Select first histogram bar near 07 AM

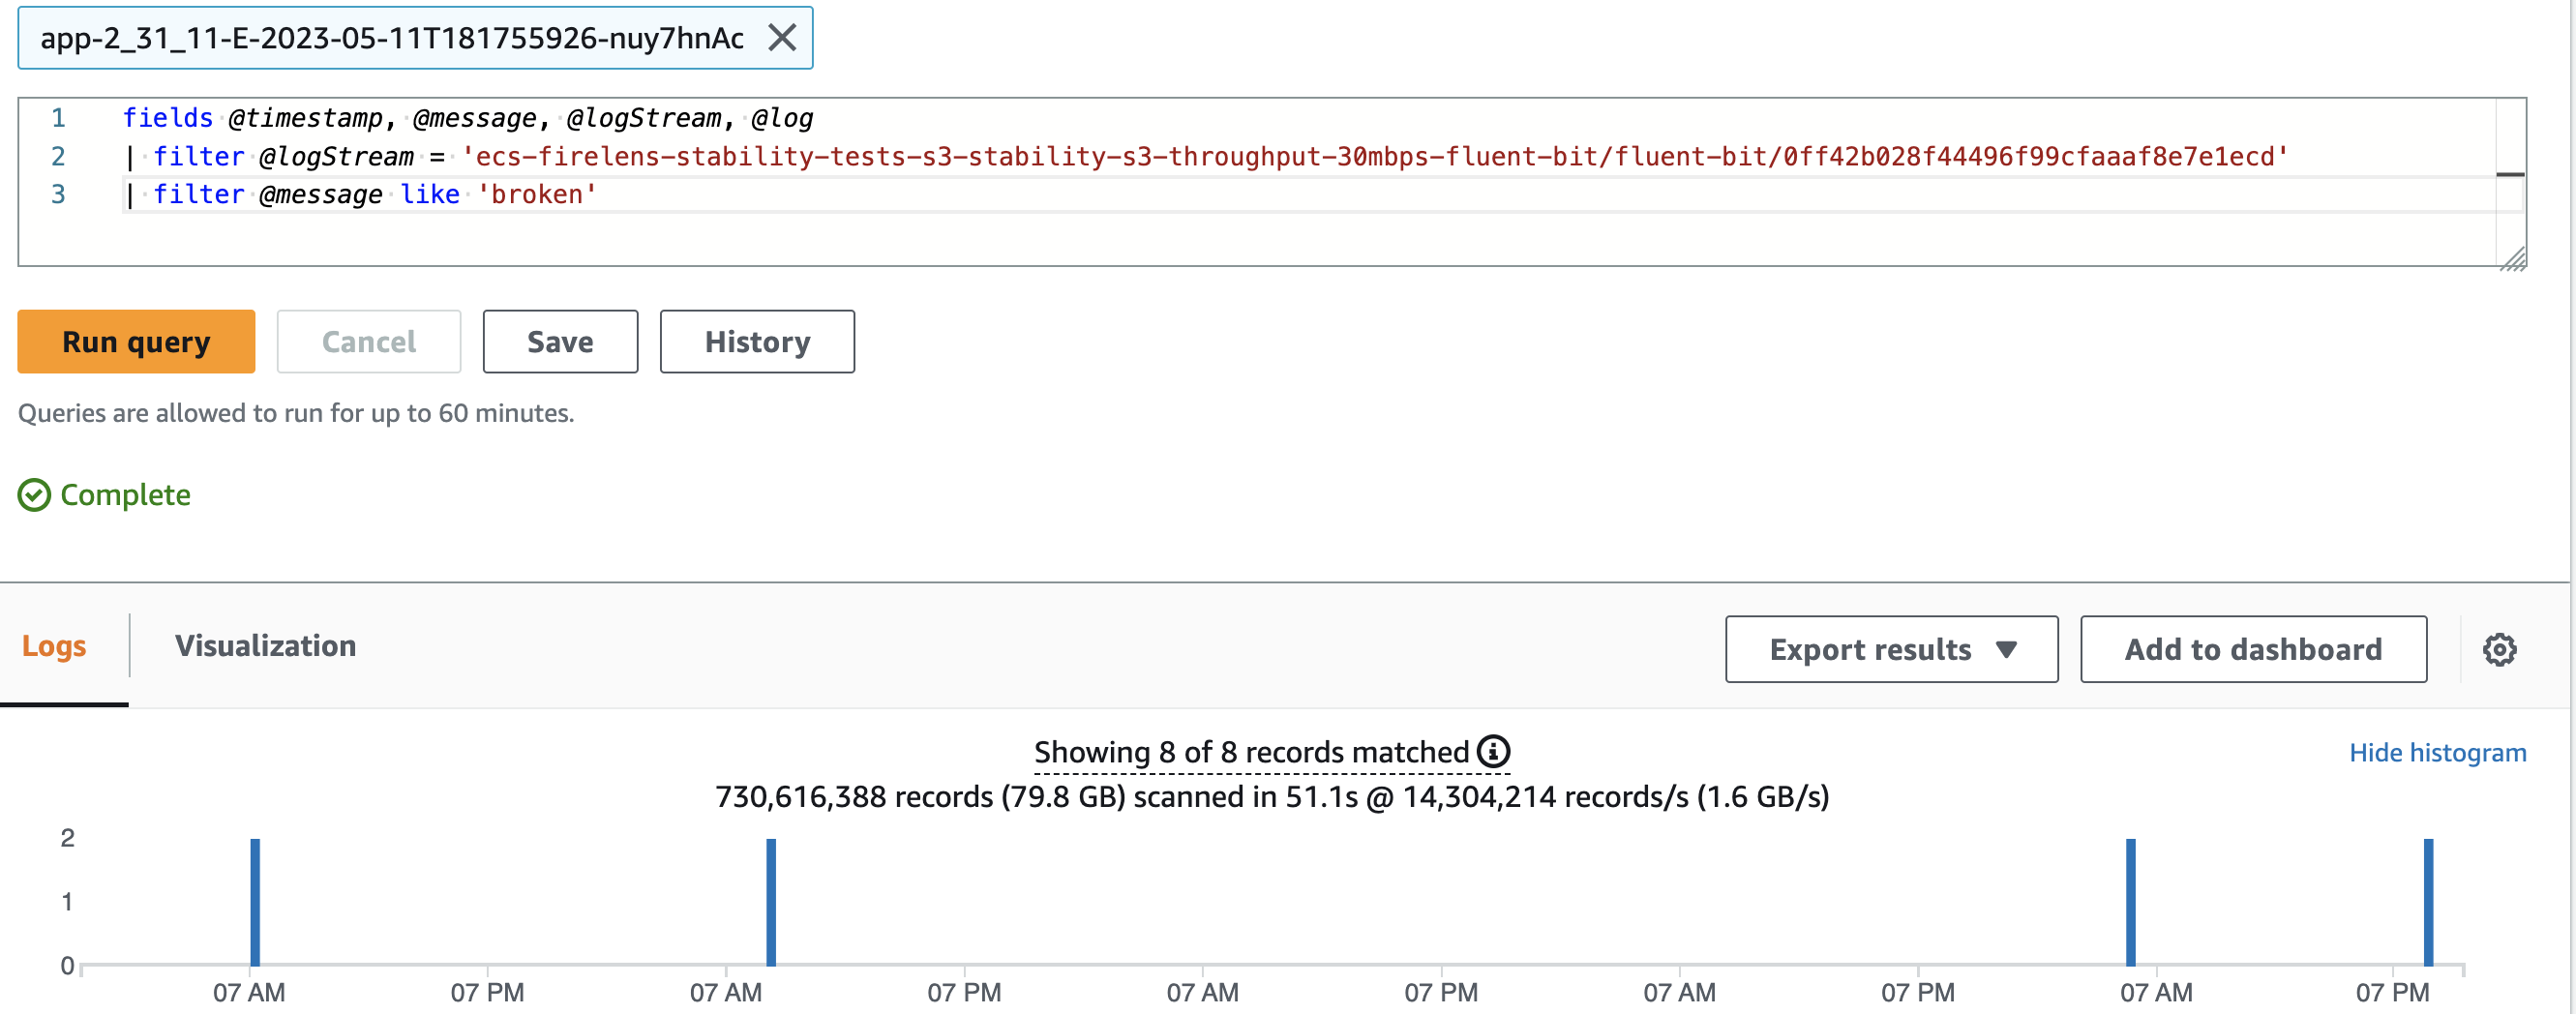pos(255,901)
